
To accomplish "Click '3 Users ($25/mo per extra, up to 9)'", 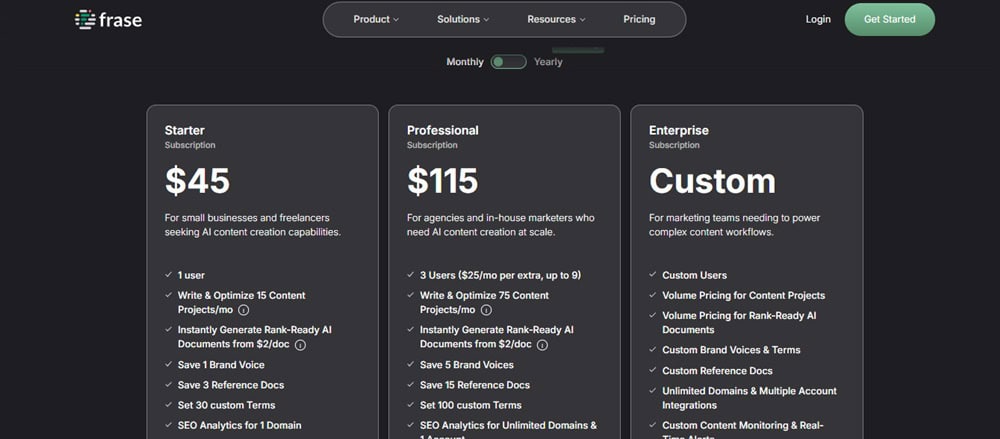I will tap(500, 275).
